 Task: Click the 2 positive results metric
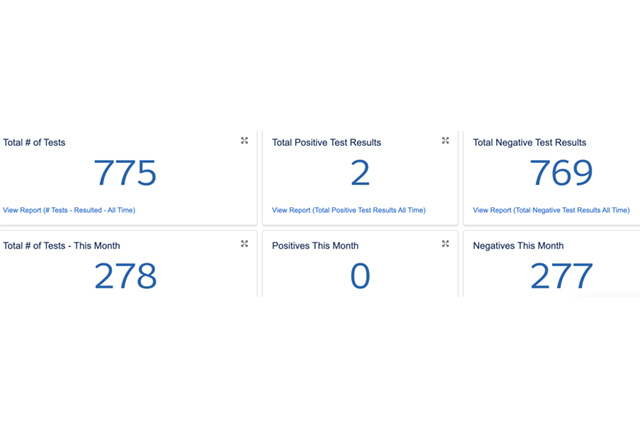tap(360, 174)
